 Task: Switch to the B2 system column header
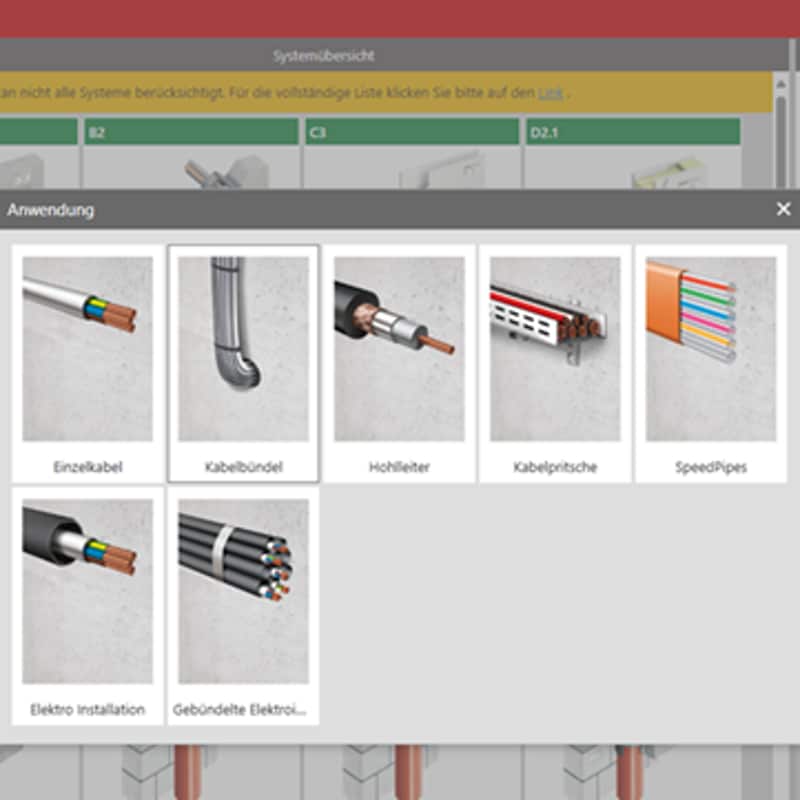point(190,132)
